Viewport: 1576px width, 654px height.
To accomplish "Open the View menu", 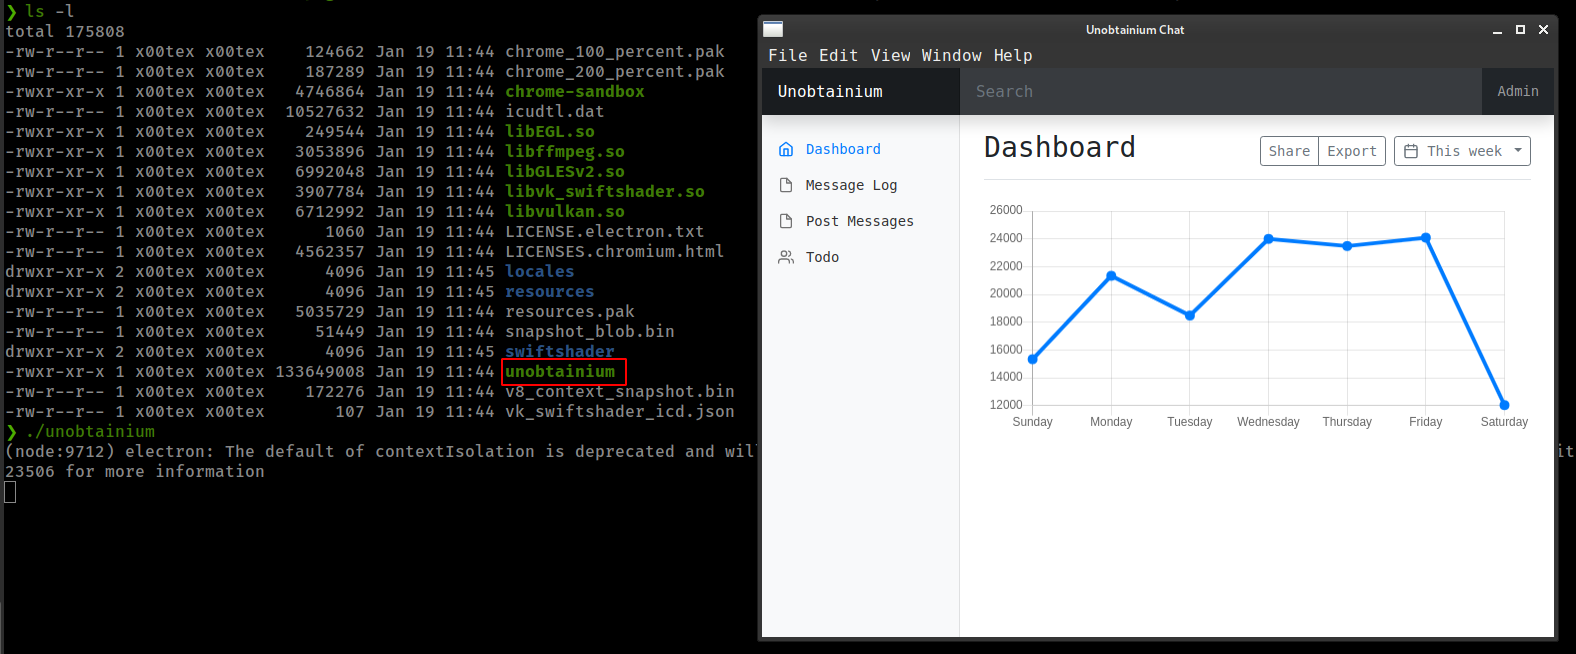I will (x=890, y=56).
